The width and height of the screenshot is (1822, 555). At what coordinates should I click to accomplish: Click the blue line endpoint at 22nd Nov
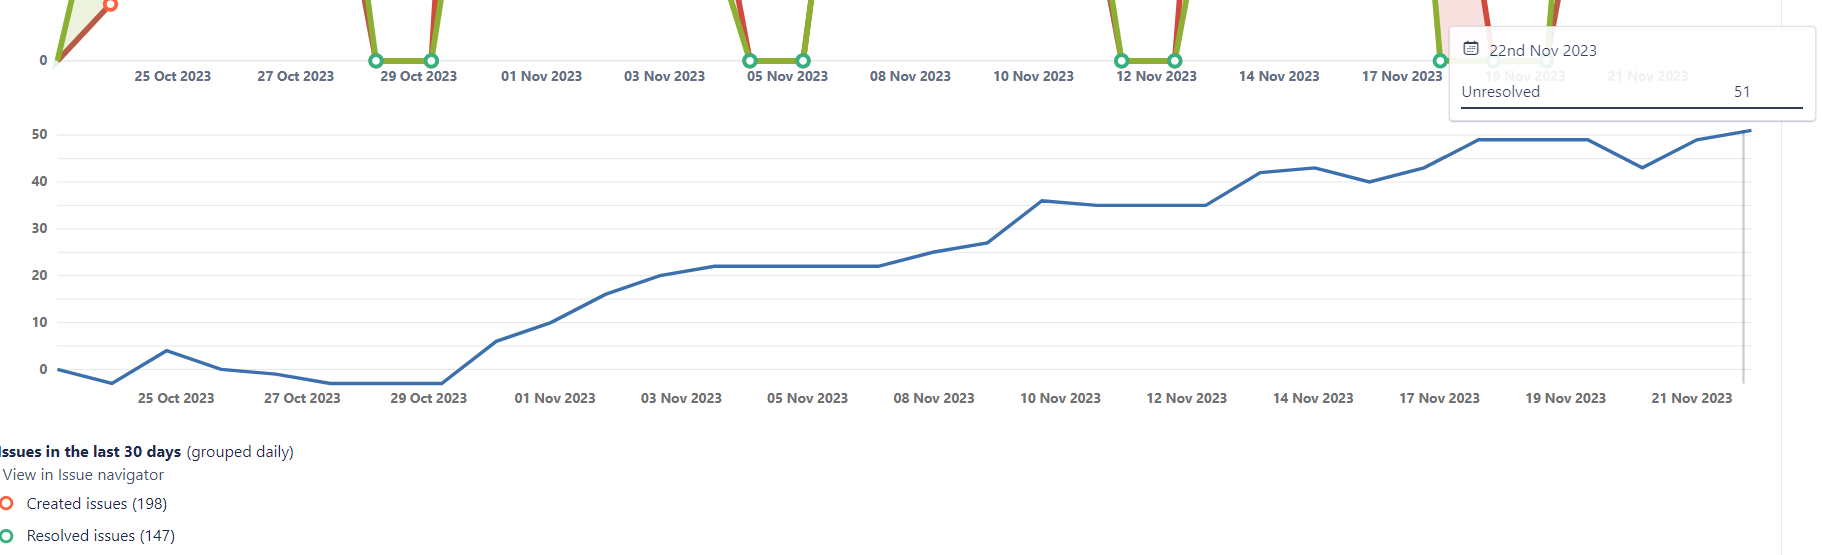(1749, 131)
